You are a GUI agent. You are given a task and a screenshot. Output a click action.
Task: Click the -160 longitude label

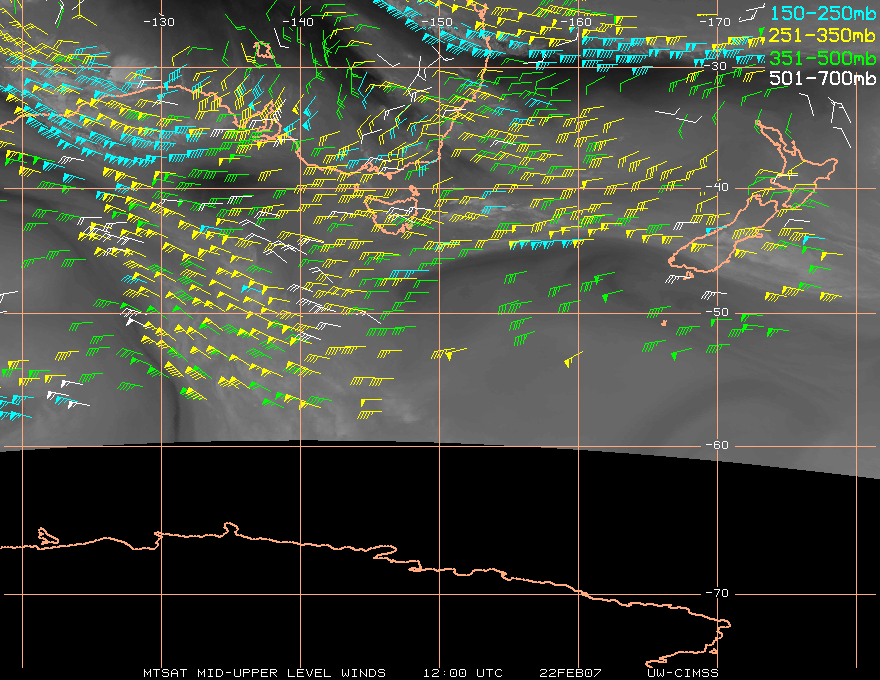click(x=578, y=22)
